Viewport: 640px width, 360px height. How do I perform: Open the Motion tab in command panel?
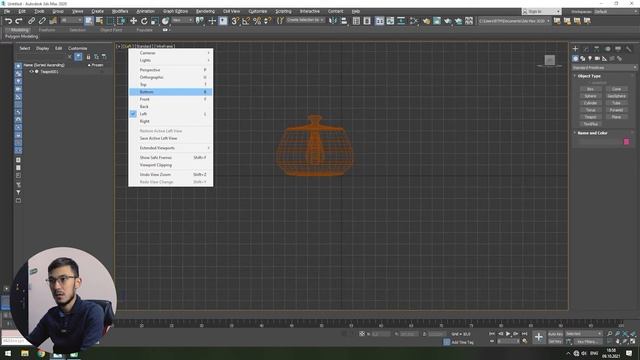coord(607,49)
